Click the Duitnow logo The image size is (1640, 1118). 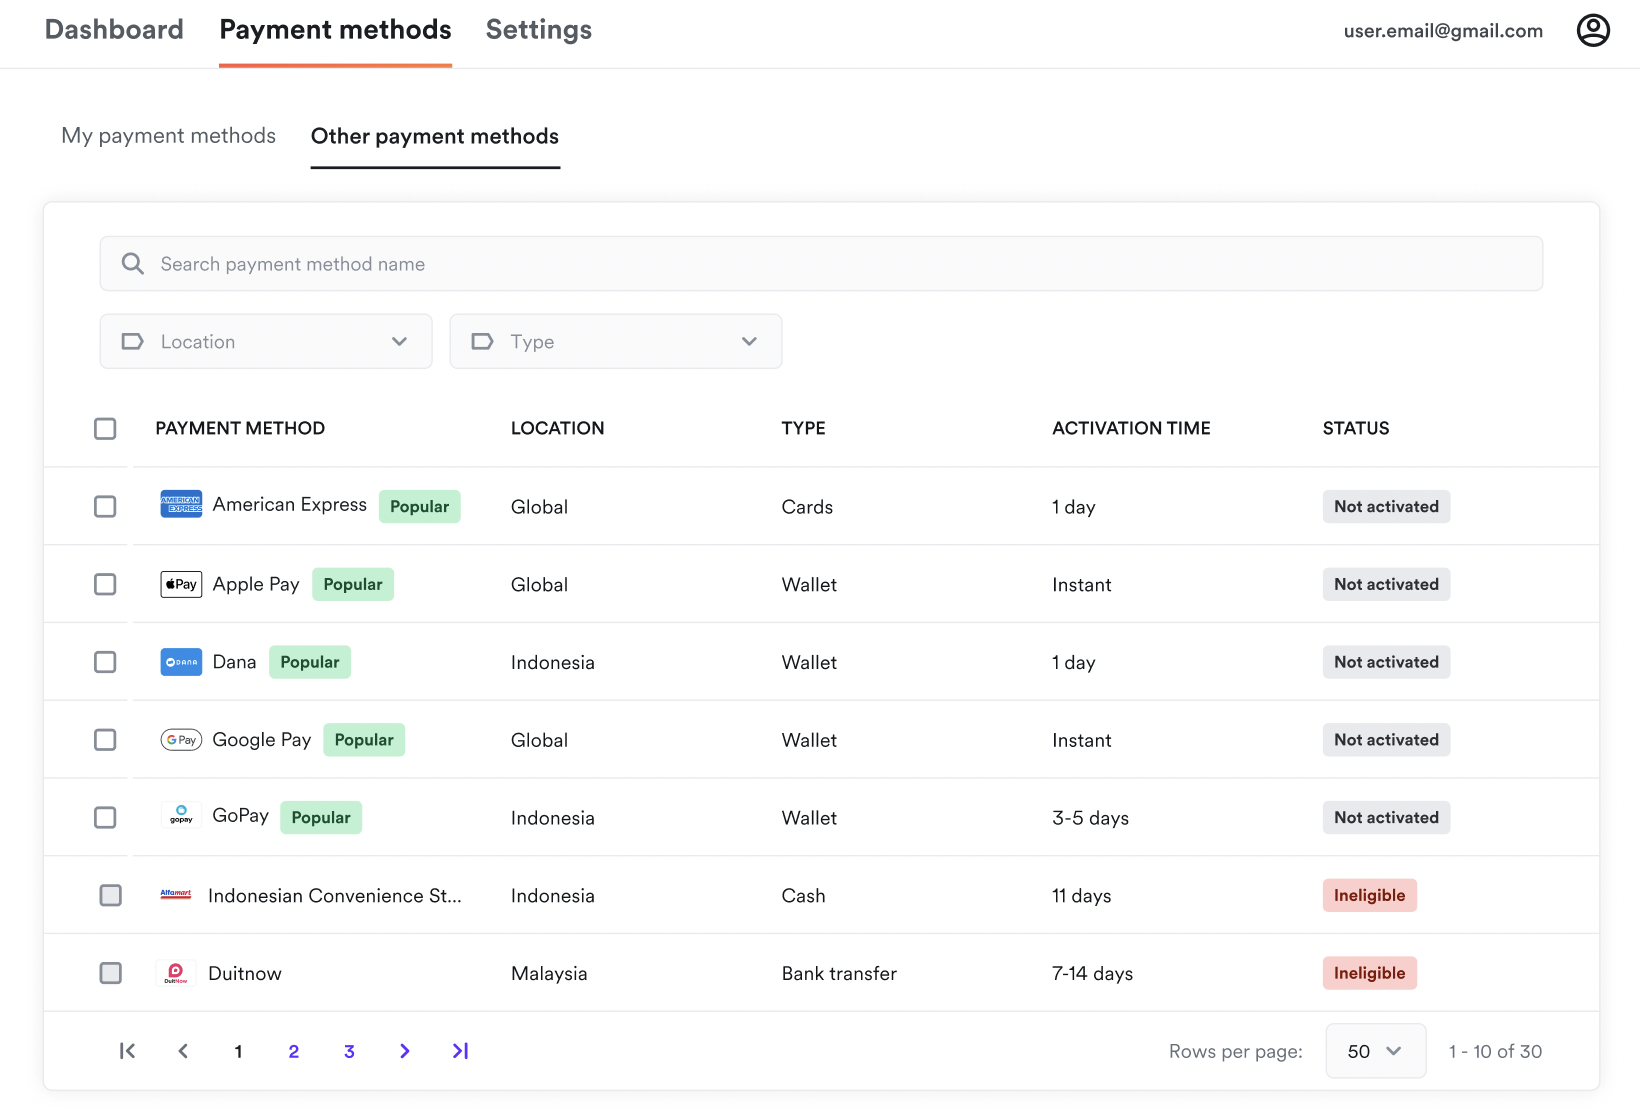click(176, 972)
